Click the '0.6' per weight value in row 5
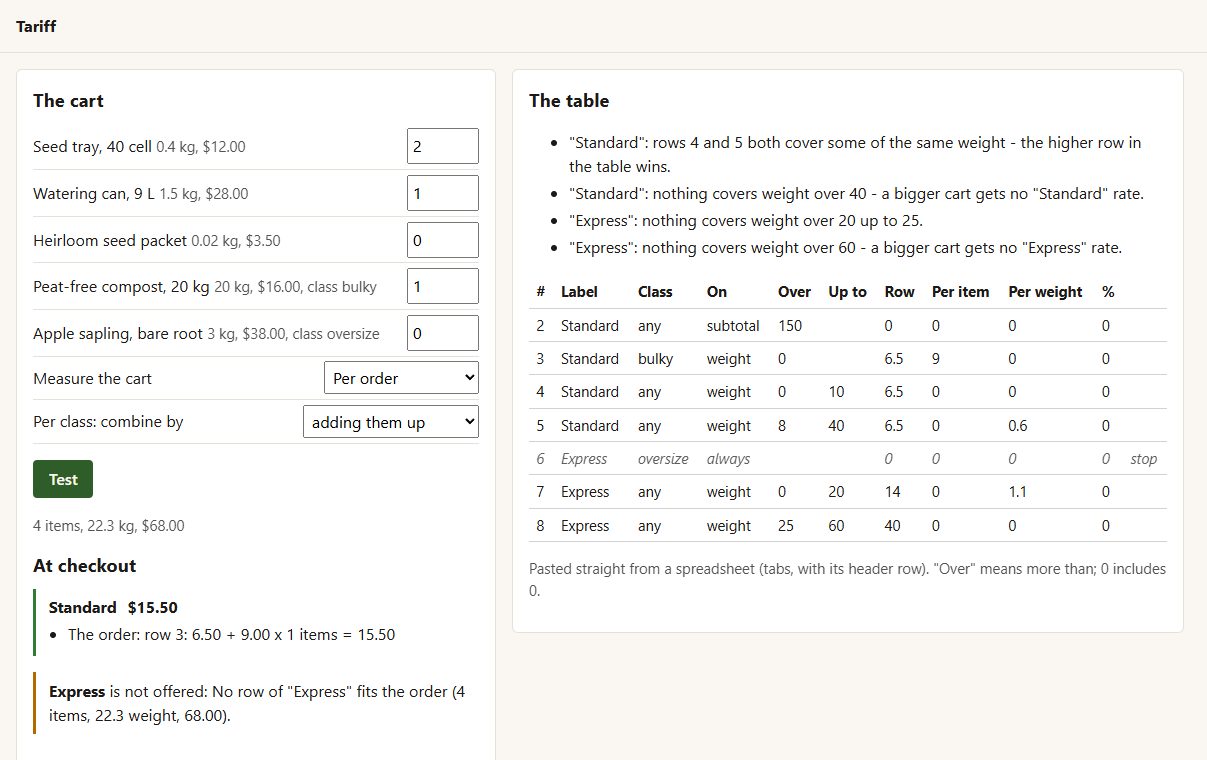 click(x=1018, y=425)
